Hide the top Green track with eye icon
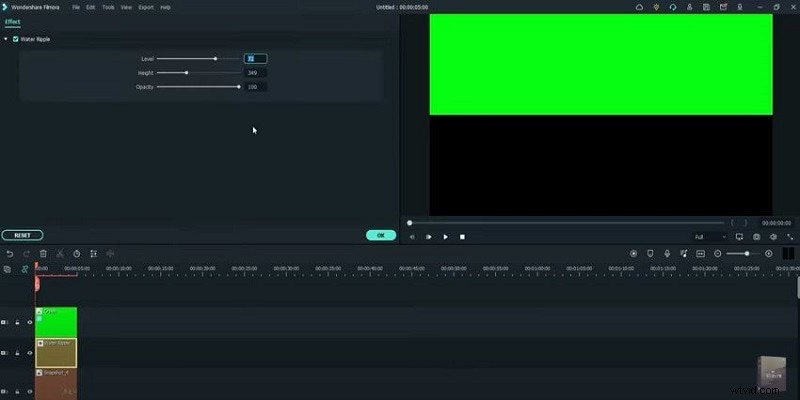 point(29,322)
